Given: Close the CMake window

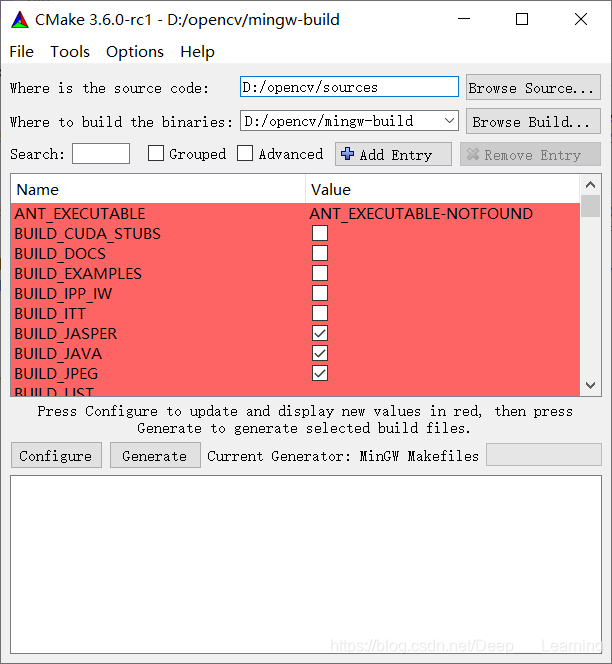Looking at the screenshot, I should click(x=581, y=19).
